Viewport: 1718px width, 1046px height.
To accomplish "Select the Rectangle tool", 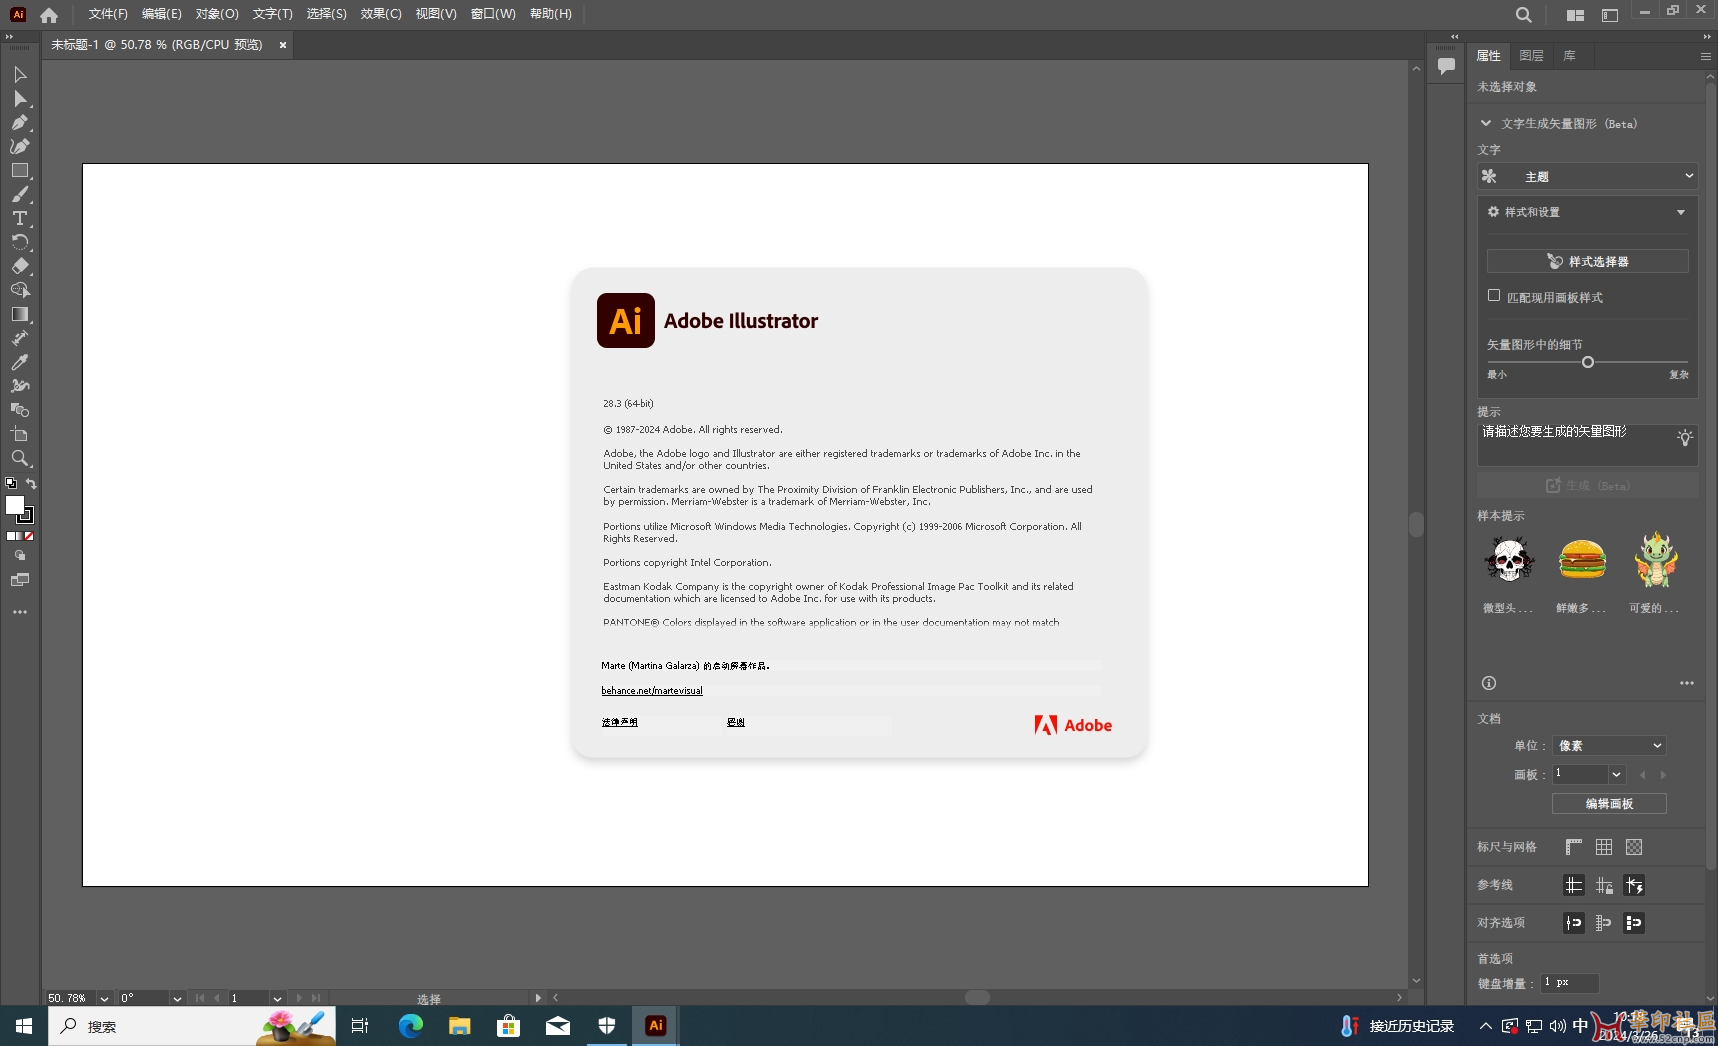I will click(x=19, y=171).
